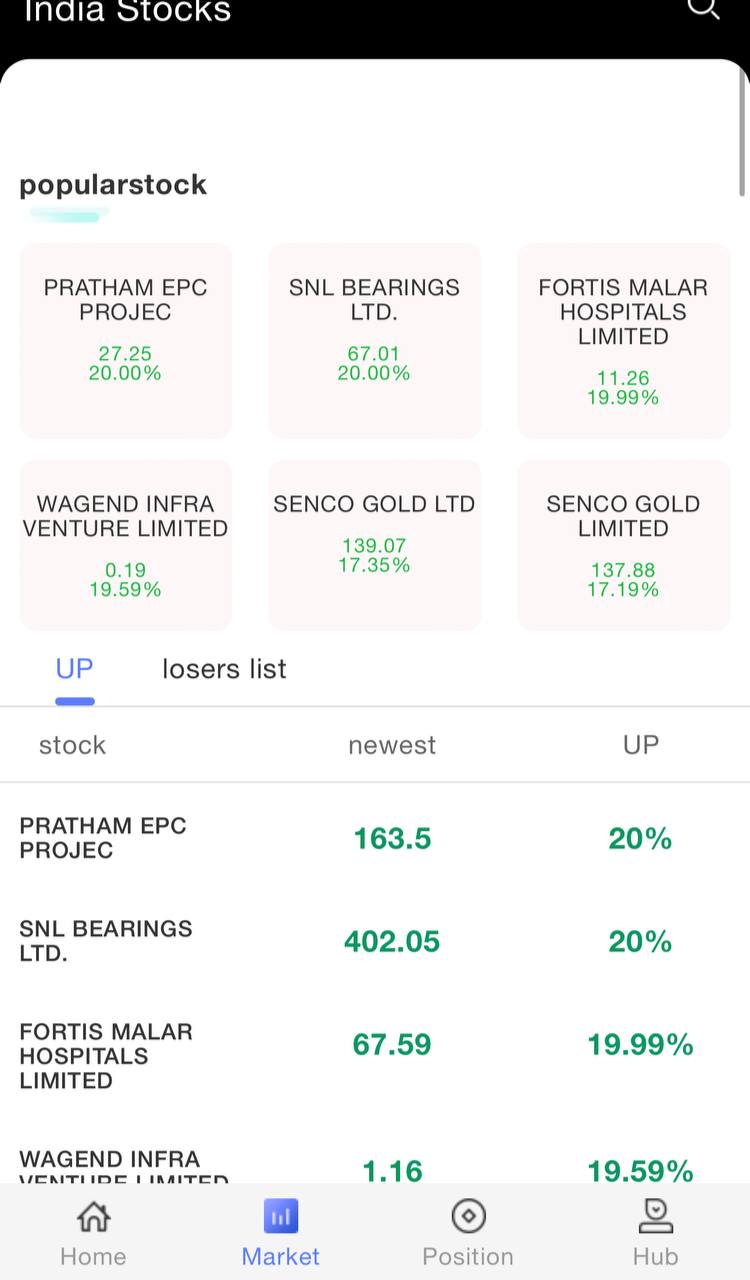The image size is (750, 1280).
Task: Switch to the losers list tab
Action: (x=224, y=669)
